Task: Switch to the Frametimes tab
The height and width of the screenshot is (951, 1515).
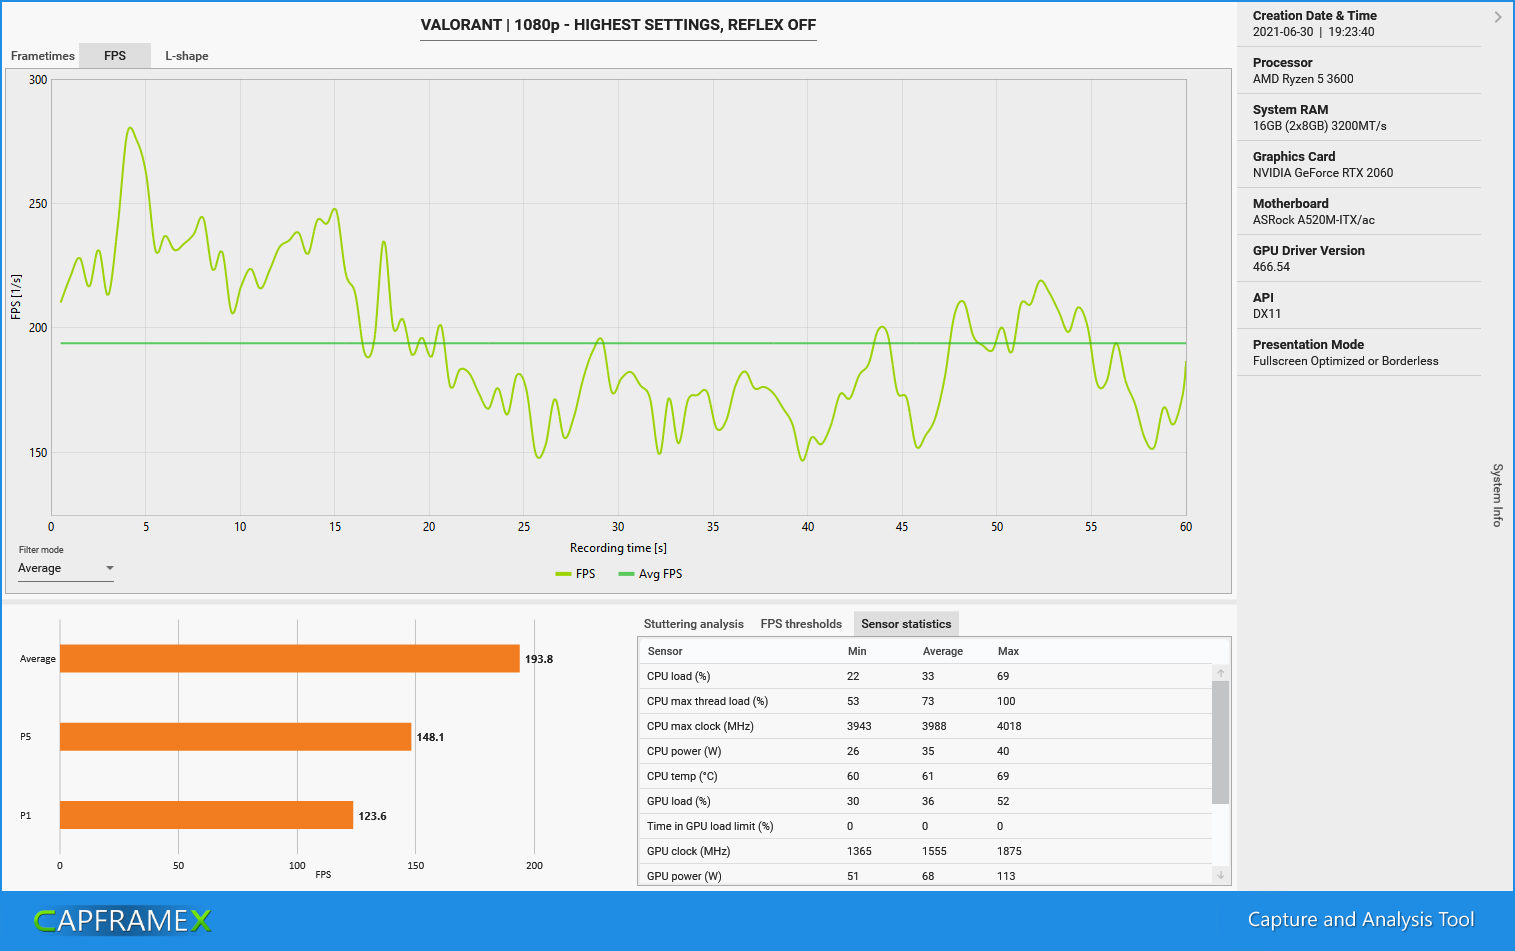Action: 43,56
